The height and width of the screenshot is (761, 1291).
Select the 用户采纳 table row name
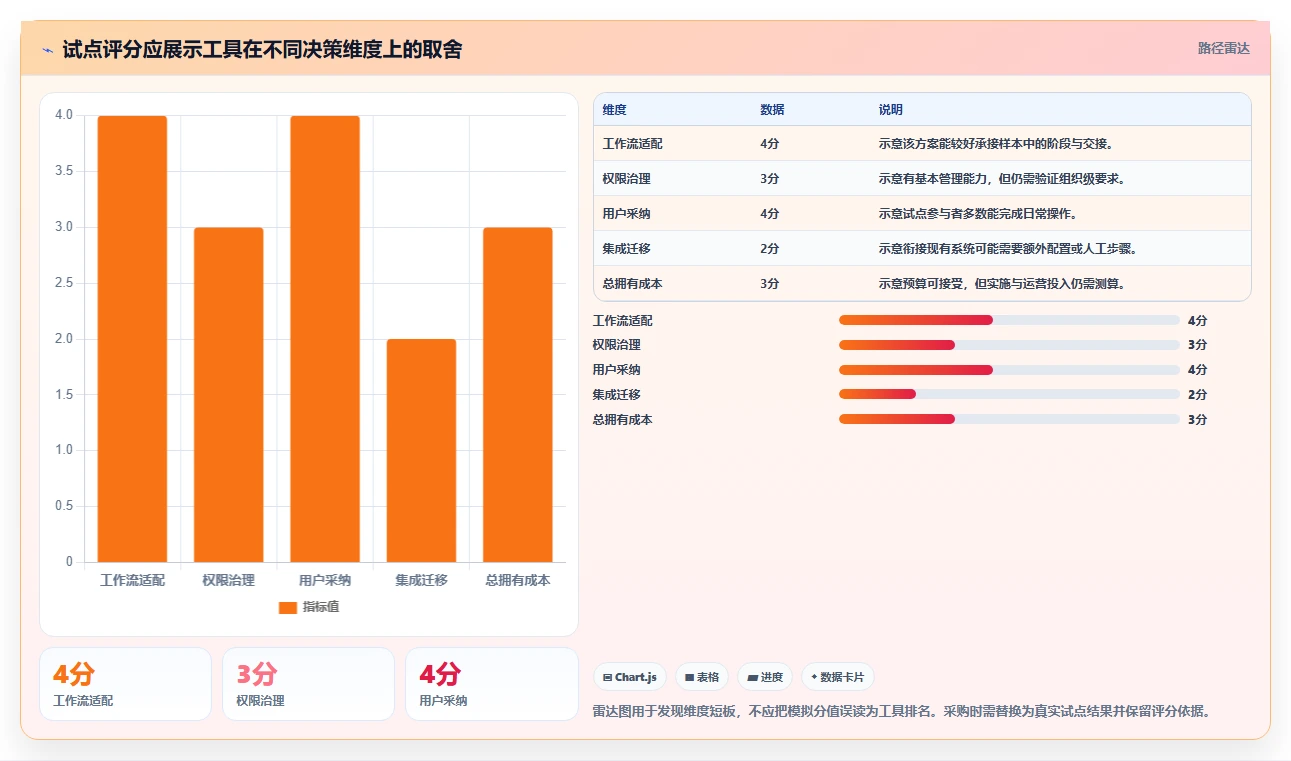[627, 214]
